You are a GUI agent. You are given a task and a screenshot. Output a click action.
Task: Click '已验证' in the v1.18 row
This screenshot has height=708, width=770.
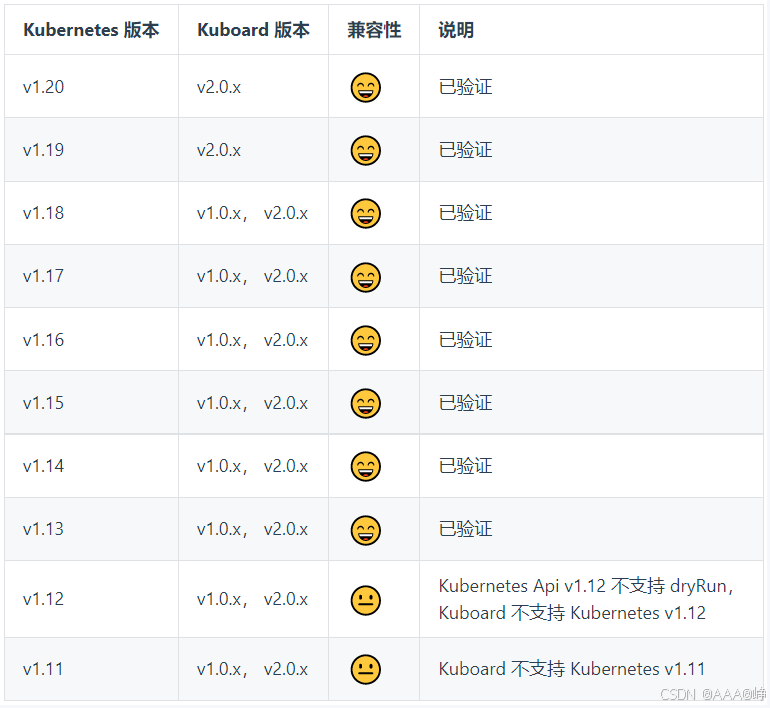(466, 213)
